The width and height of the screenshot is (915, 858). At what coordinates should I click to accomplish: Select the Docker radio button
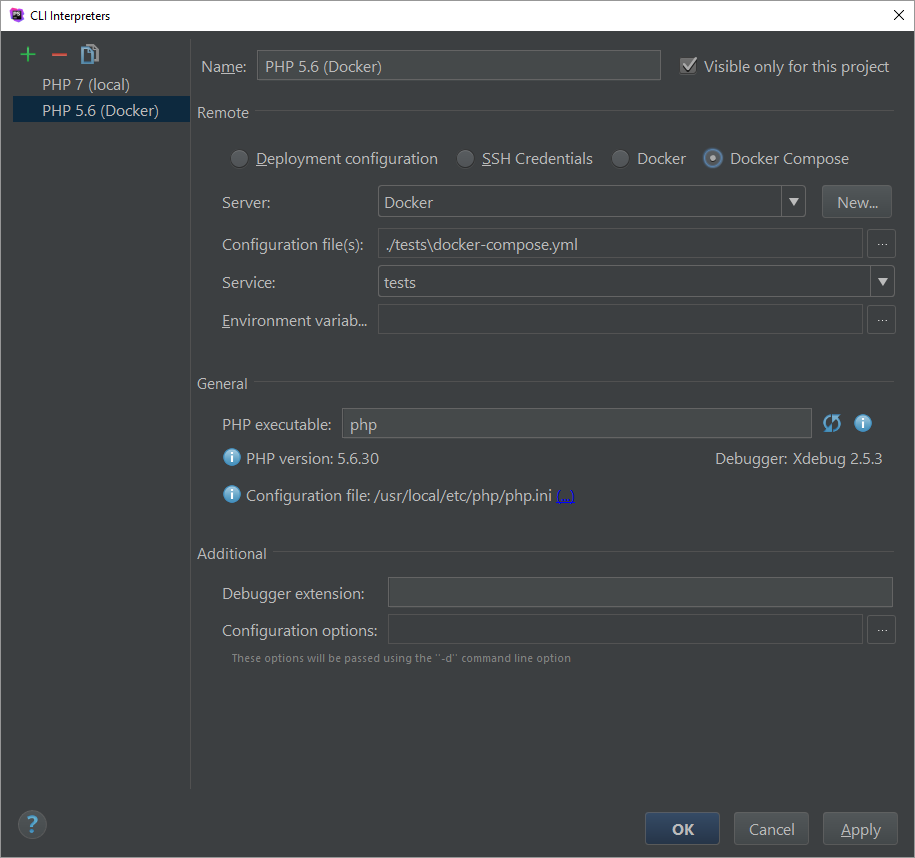620,159
